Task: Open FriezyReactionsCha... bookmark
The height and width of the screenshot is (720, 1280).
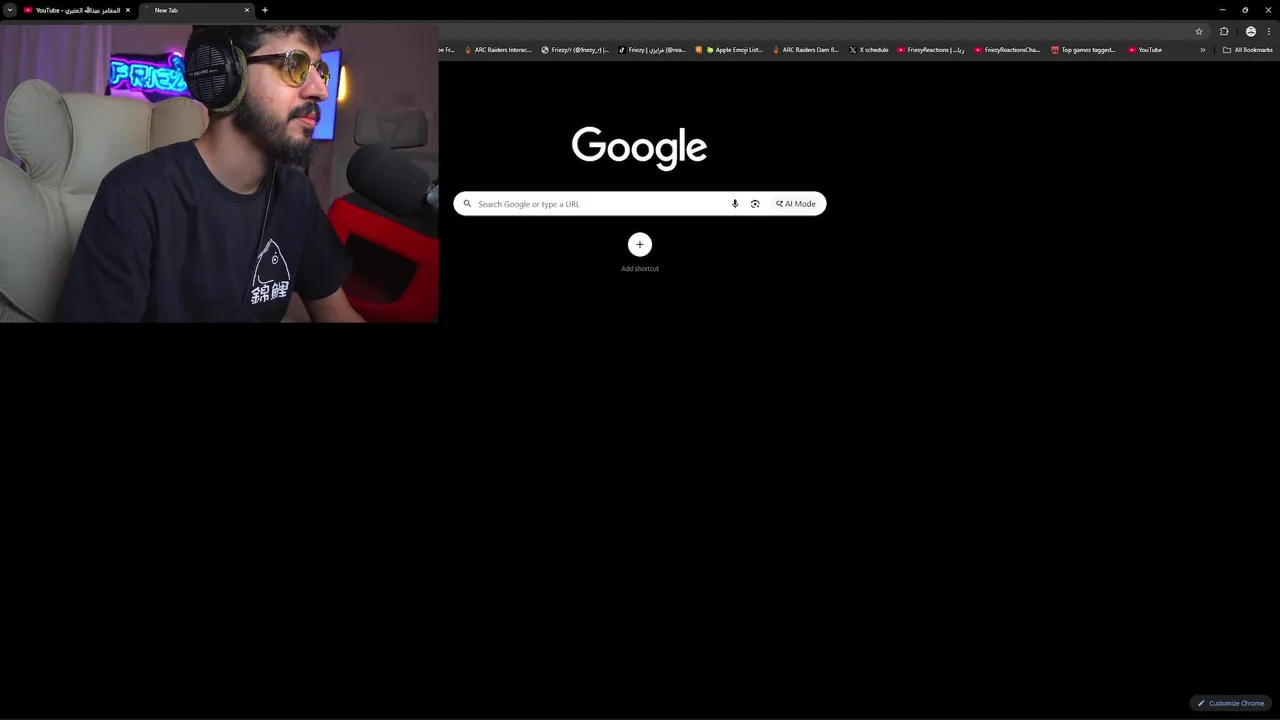Action: pyautogui.click(x=1008, y=50)
